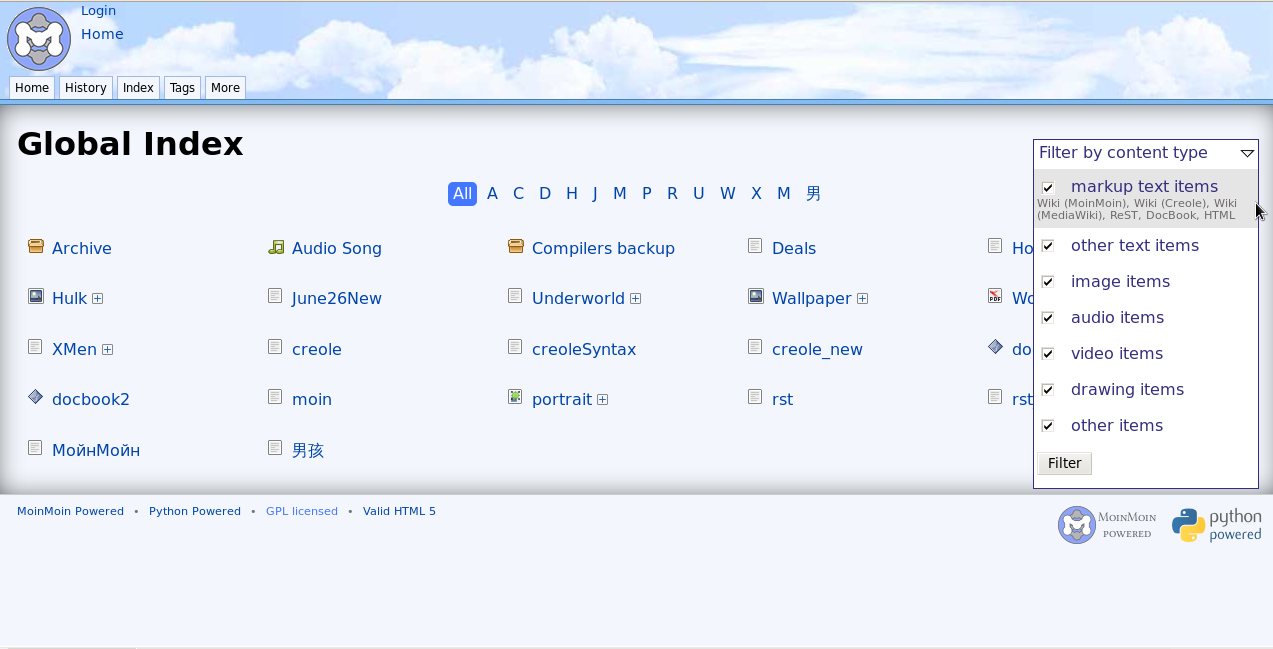This screenshot has height=649, width=1273.
Task: Click the drawing icon beside portrait
Action: [x=516, y=397]
